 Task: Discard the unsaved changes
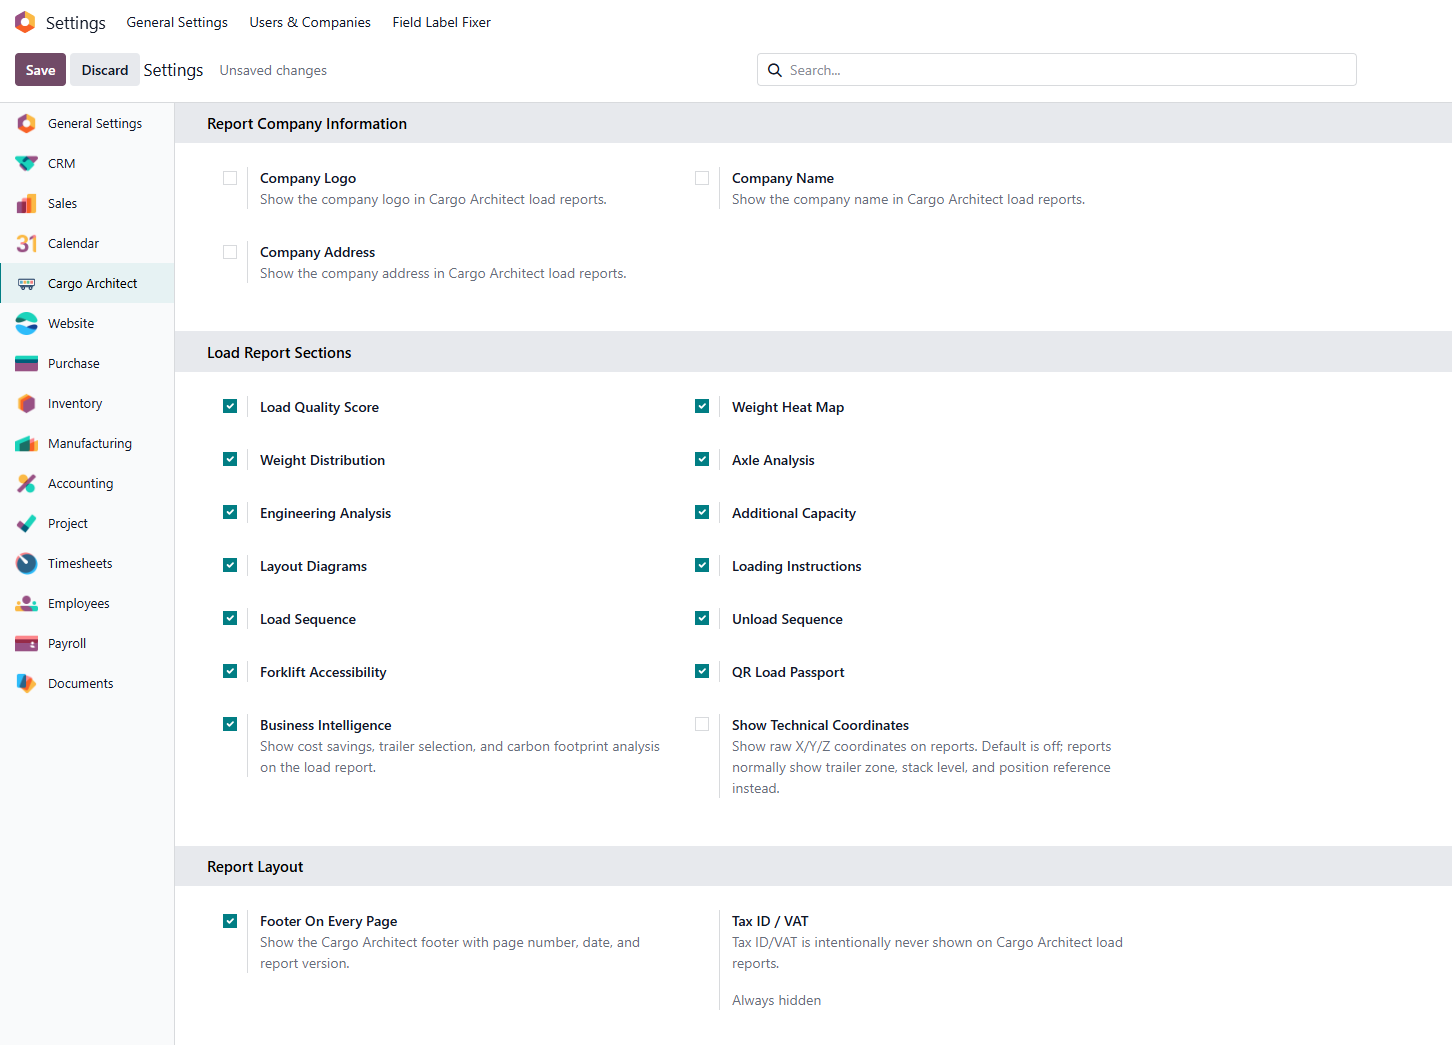pyautogui.click(x=105, y=70)
